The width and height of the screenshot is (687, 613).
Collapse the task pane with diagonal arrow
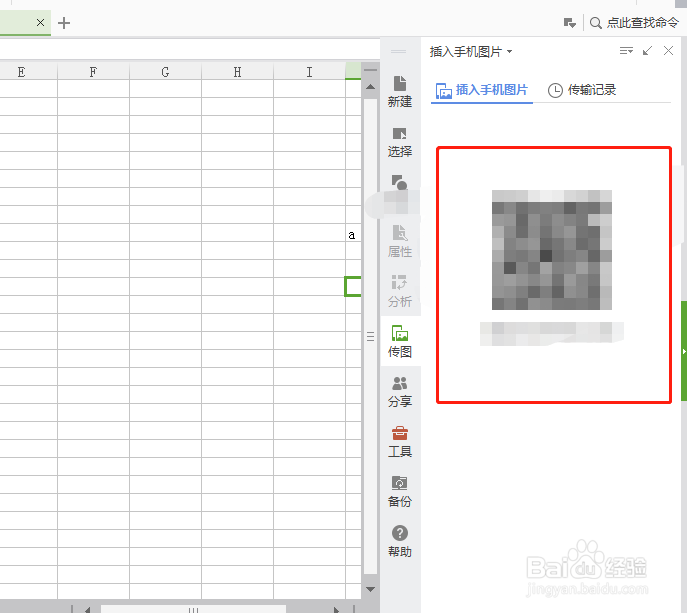[x=647, y=51]
